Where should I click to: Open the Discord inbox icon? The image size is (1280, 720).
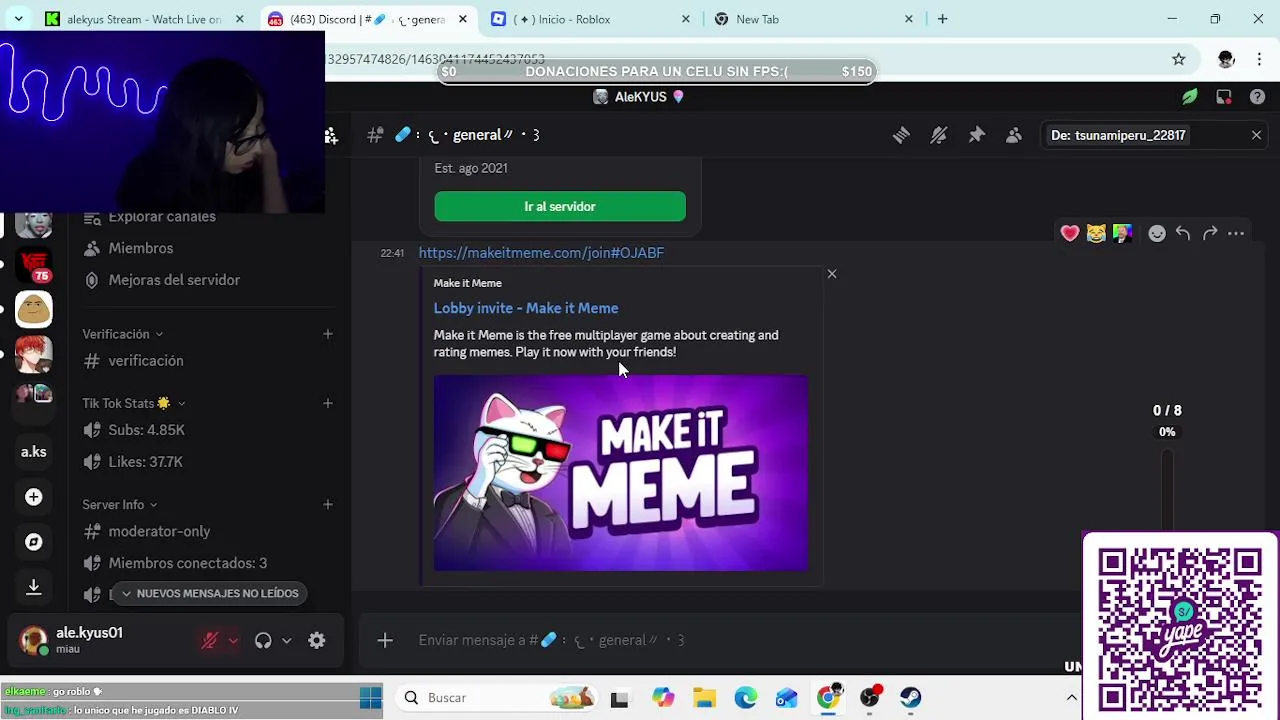click(x=1223, y=97)
